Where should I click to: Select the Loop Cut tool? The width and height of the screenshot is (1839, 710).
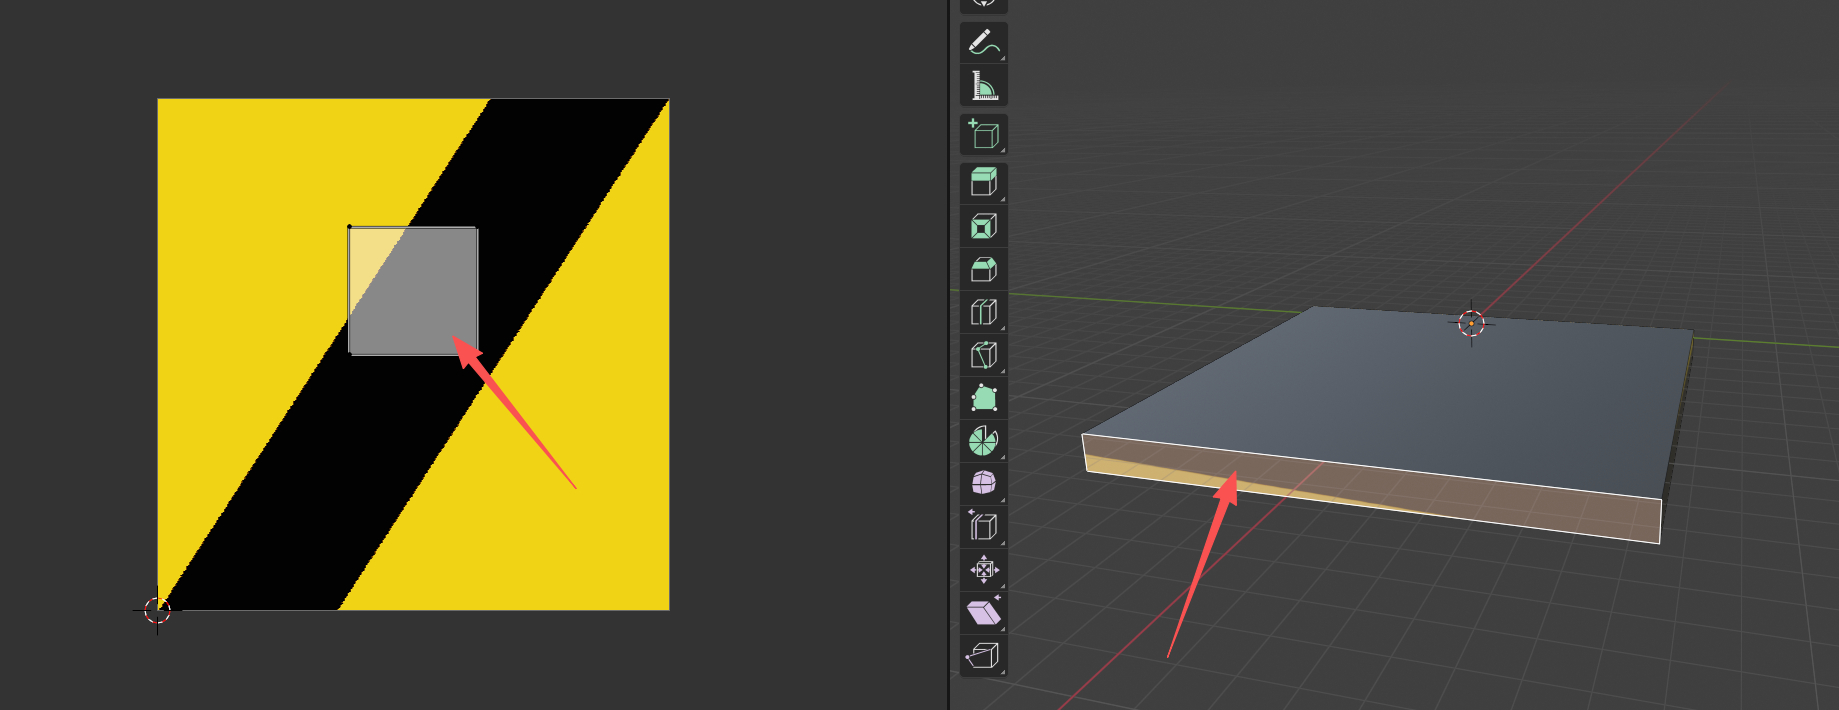click(984, 312)
